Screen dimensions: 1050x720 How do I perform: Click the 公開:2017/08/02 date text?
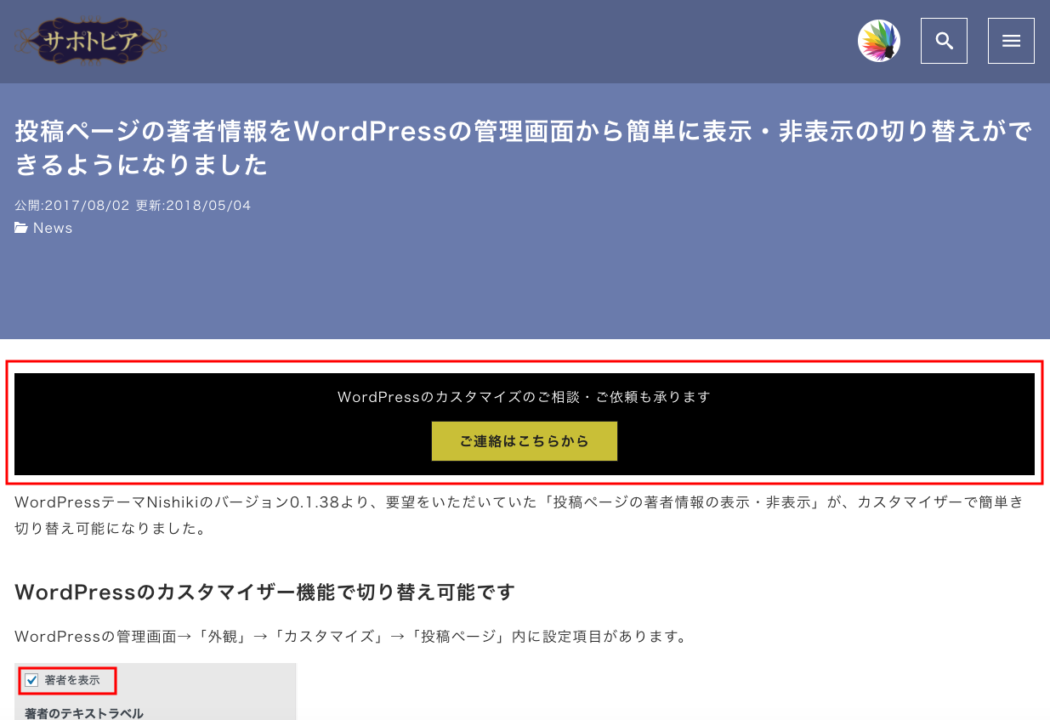[72, 205]
